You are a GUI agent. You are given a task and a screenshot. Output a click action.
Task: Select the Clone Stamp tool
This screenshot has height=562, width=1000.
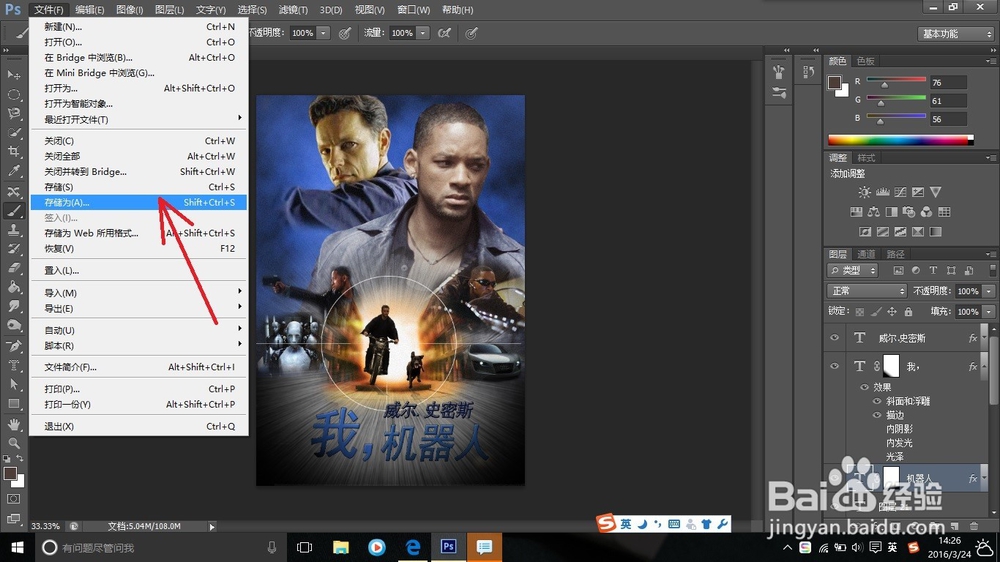point(13,230)
